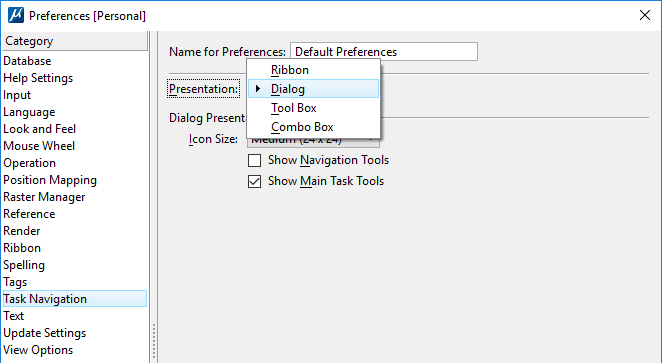Click the MicroStation logo icon in title bar

(x=16, y=16)
